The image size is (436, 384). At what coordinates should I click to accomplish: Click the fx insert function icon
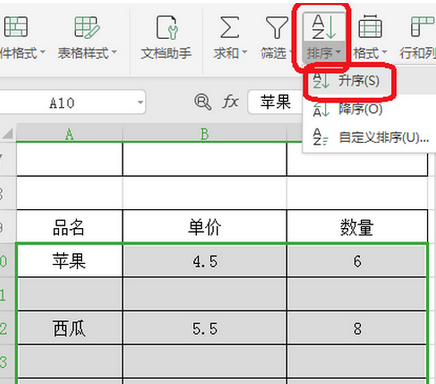pos(230,101)
